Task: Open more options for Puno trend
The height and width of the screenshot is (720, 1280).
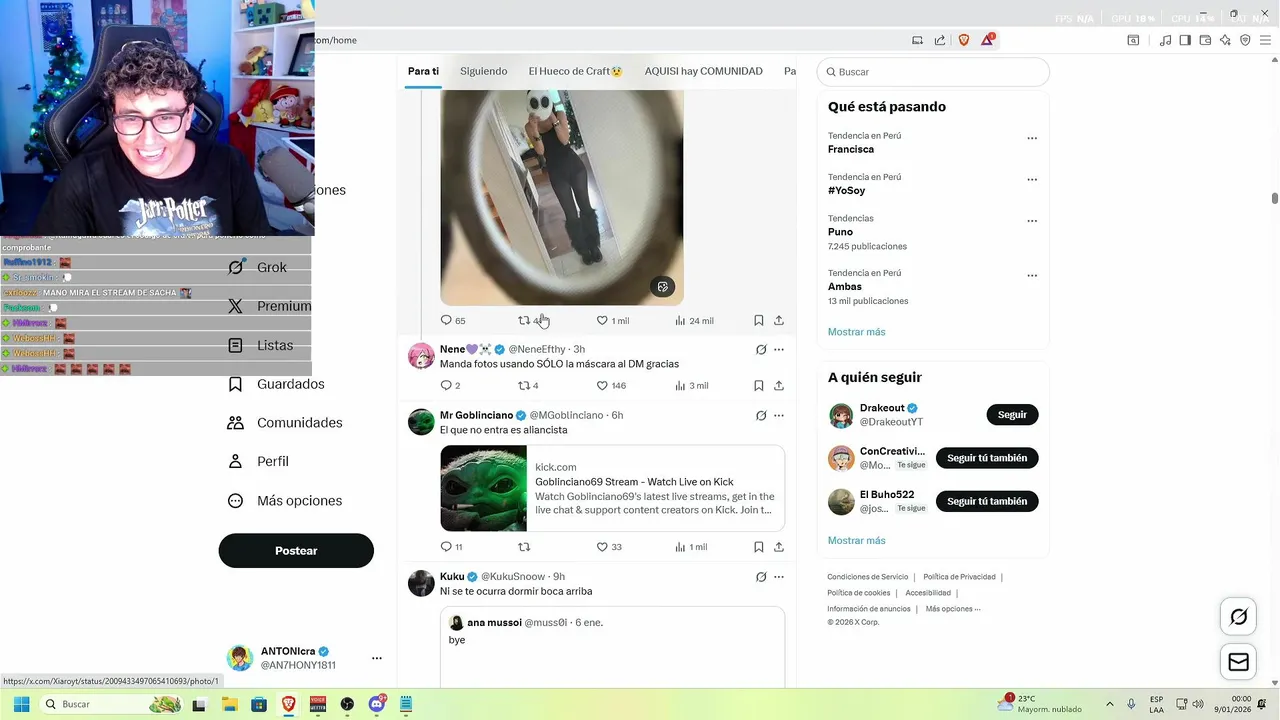Action: (x=1032, y=221)
